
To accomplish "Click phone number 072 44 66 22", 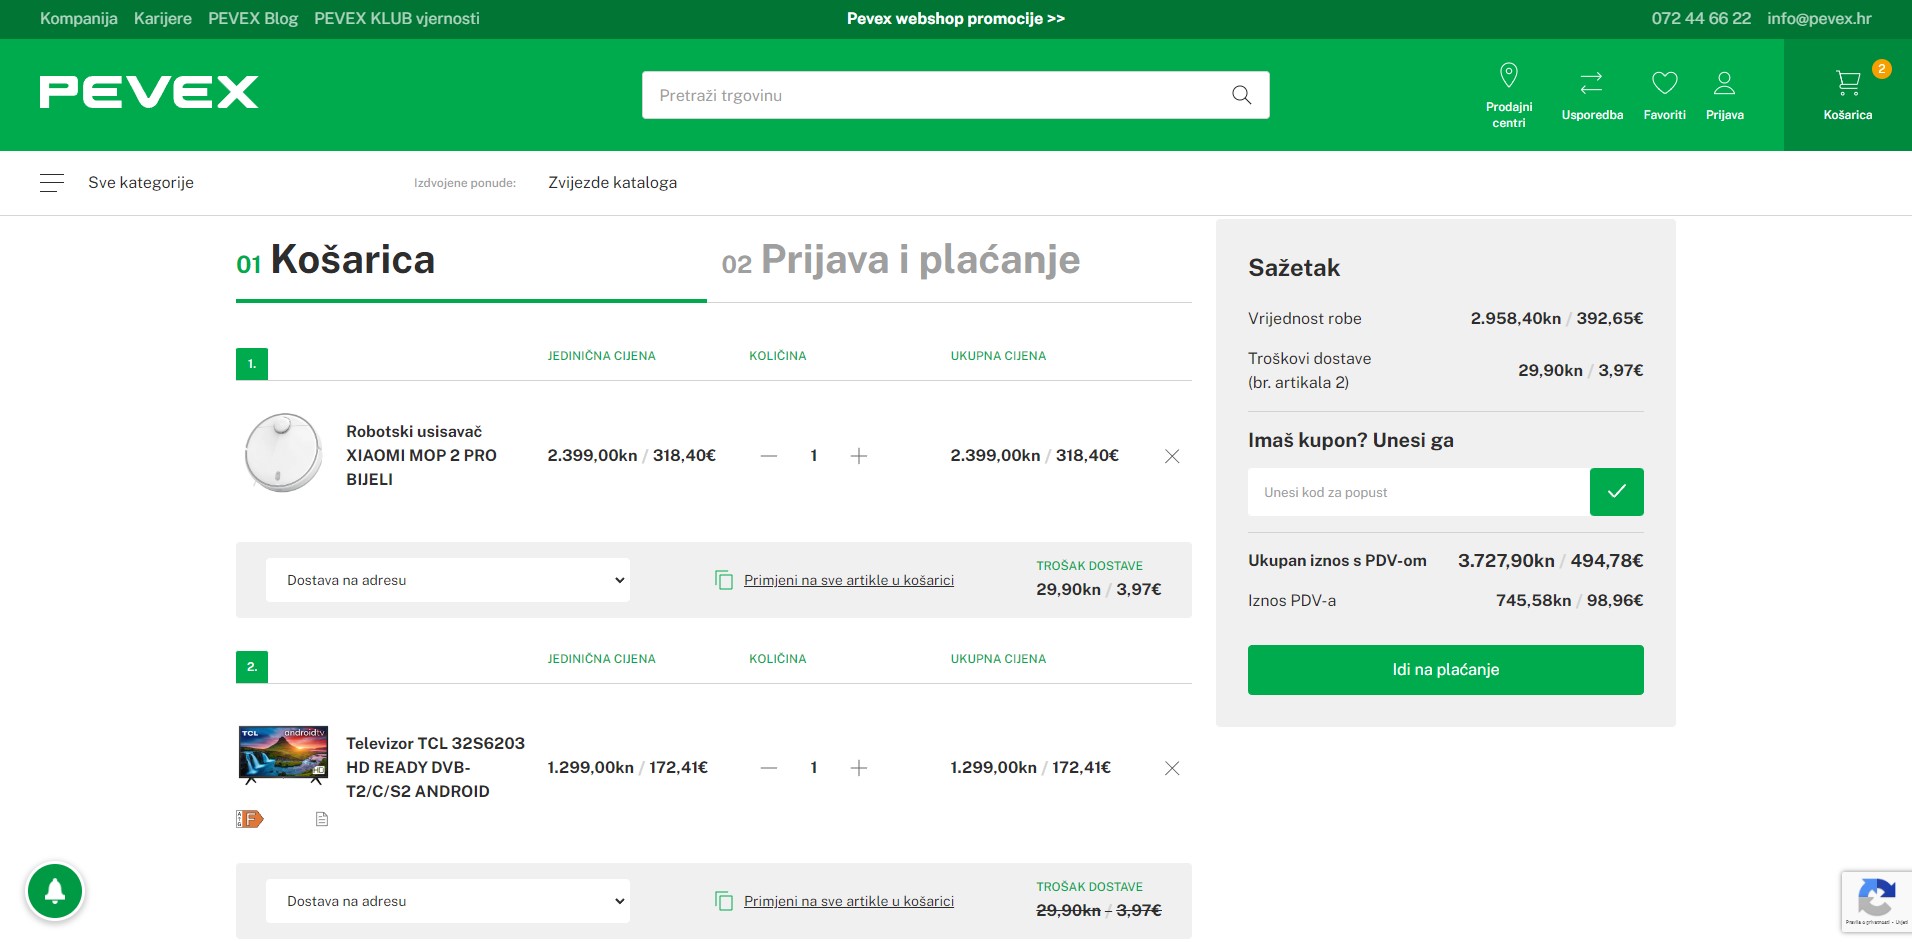I will pyautogui.click(x=1701, y=19).
